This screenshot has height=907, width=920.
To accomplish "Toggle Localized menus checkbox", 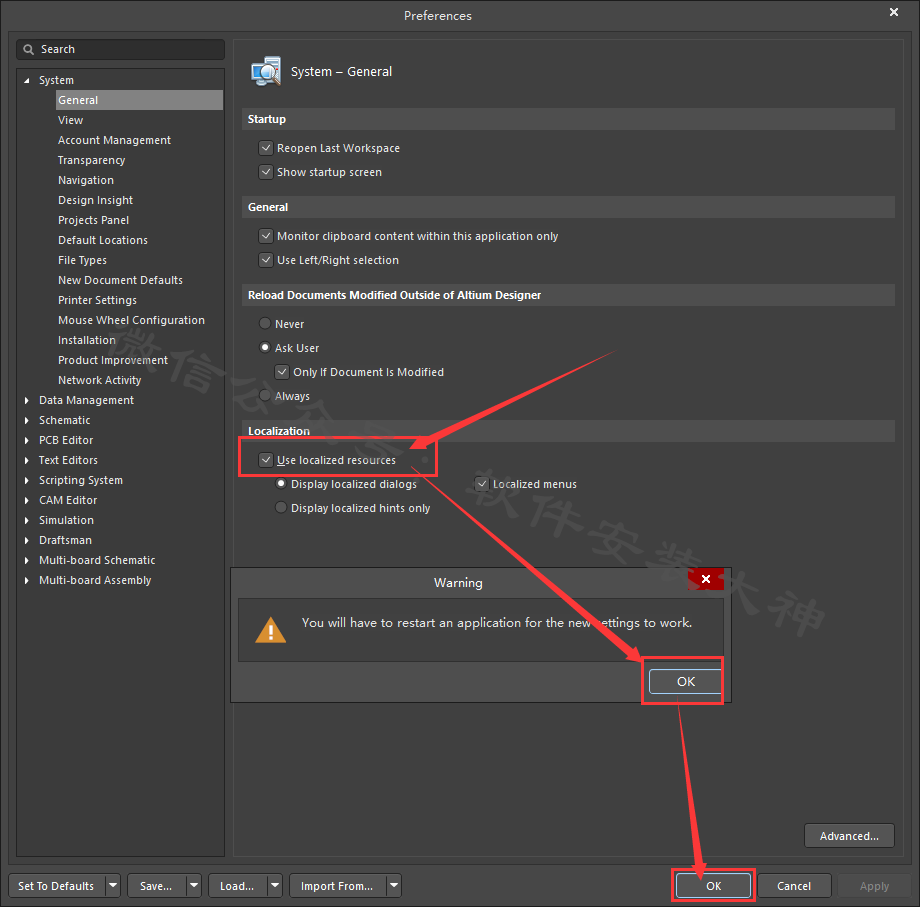I will [482, 484].
